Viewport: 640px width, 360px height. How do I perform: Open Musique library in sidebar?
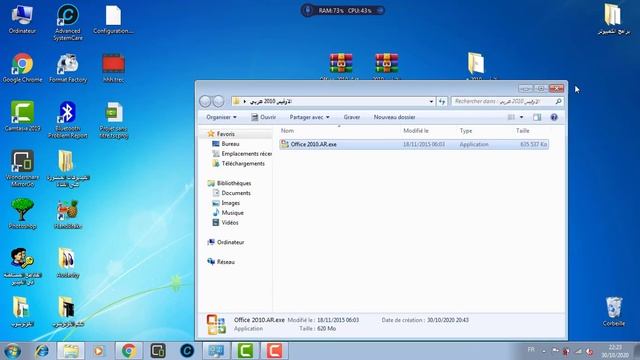[x=228, y=213]
